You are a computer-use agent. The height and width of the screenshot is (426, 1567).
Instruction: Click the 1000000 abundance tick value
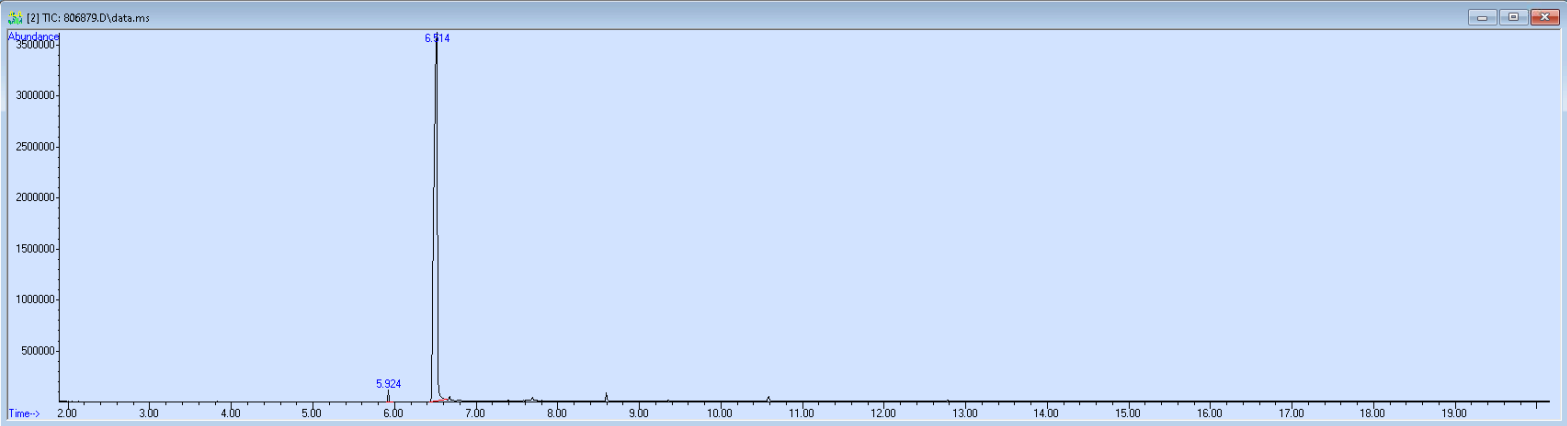[x=35, y=300]
